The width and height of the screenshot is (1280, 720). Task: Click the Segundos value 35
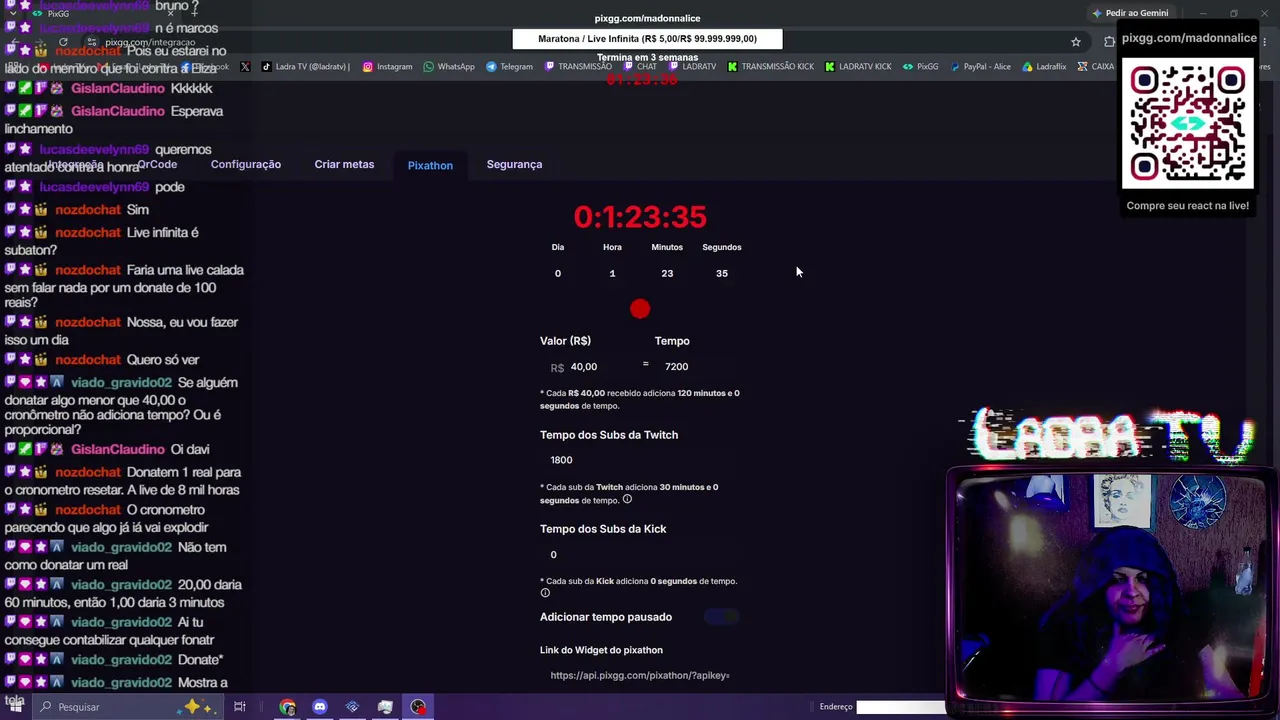(x=722, y=273)
